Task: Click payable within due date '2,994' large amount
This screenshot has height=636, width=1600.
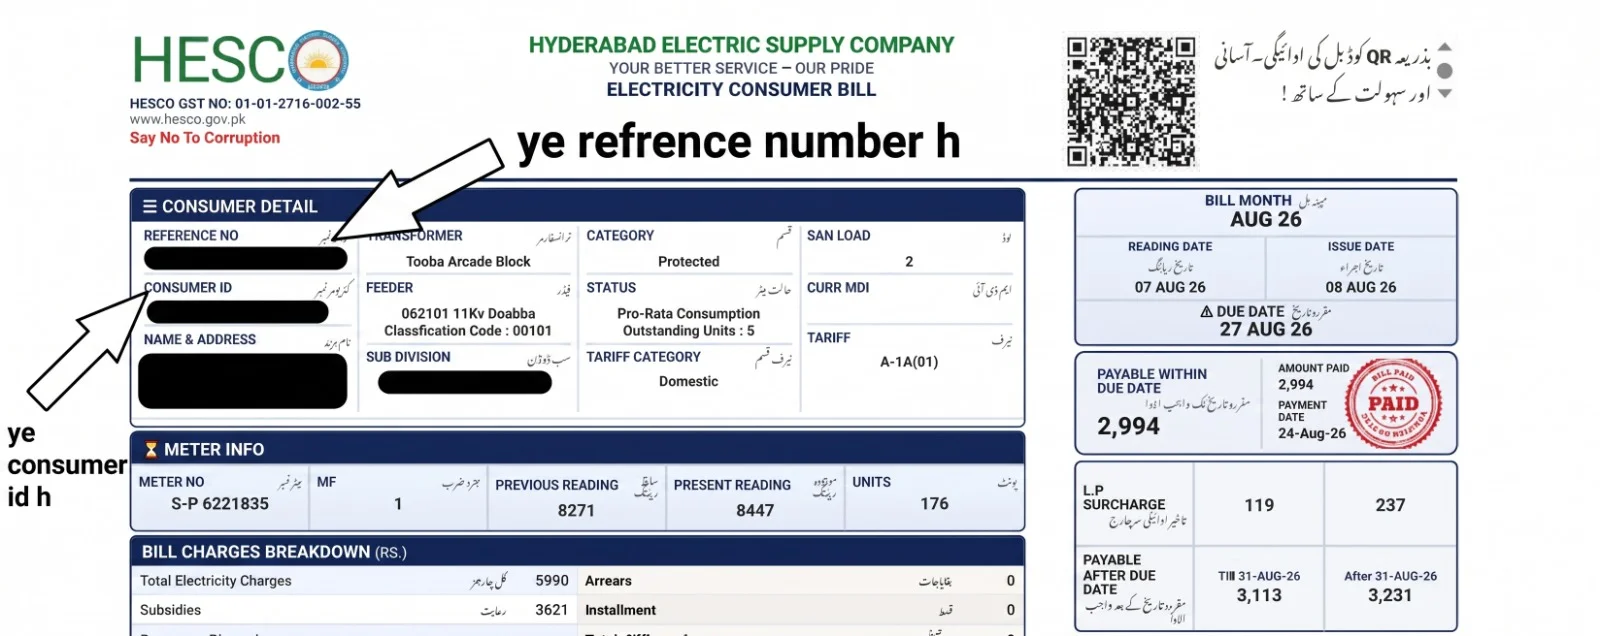Action: click(x=1128, y=426)
